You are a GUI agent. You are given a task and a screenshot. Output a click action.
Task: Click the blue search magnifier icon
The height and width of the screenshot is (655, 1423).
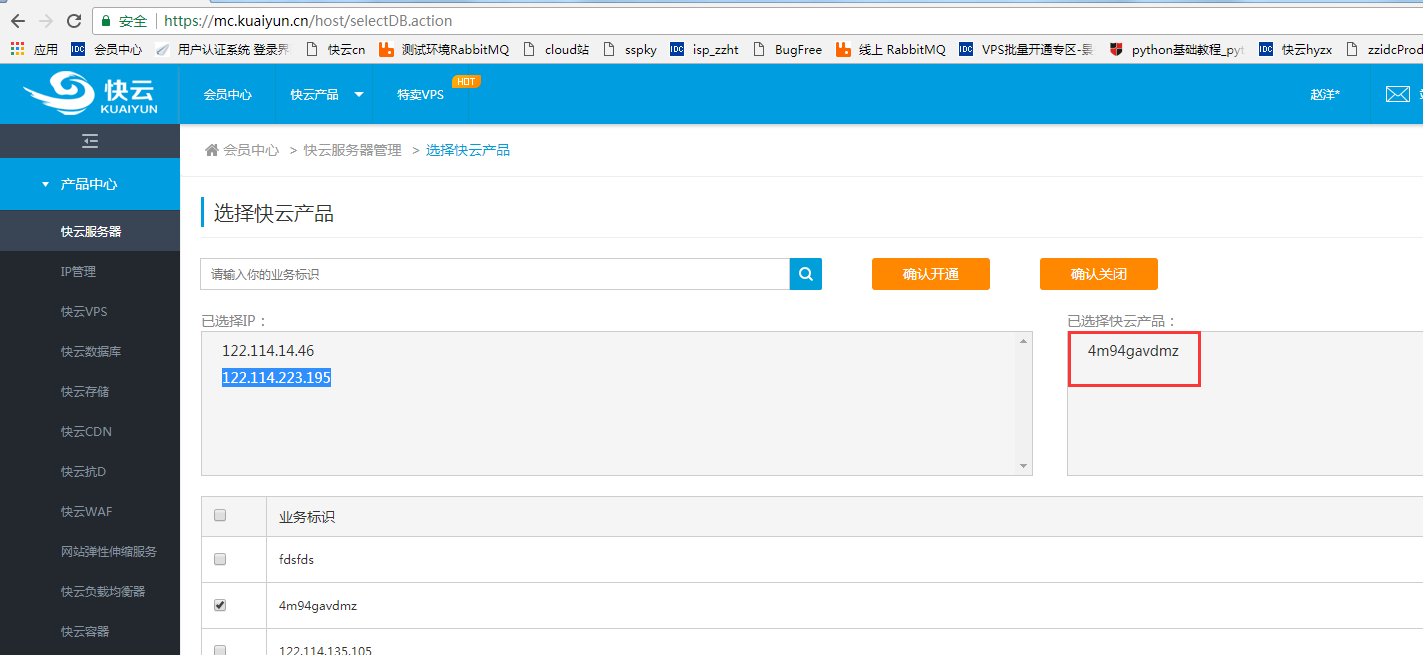point(805,274)
